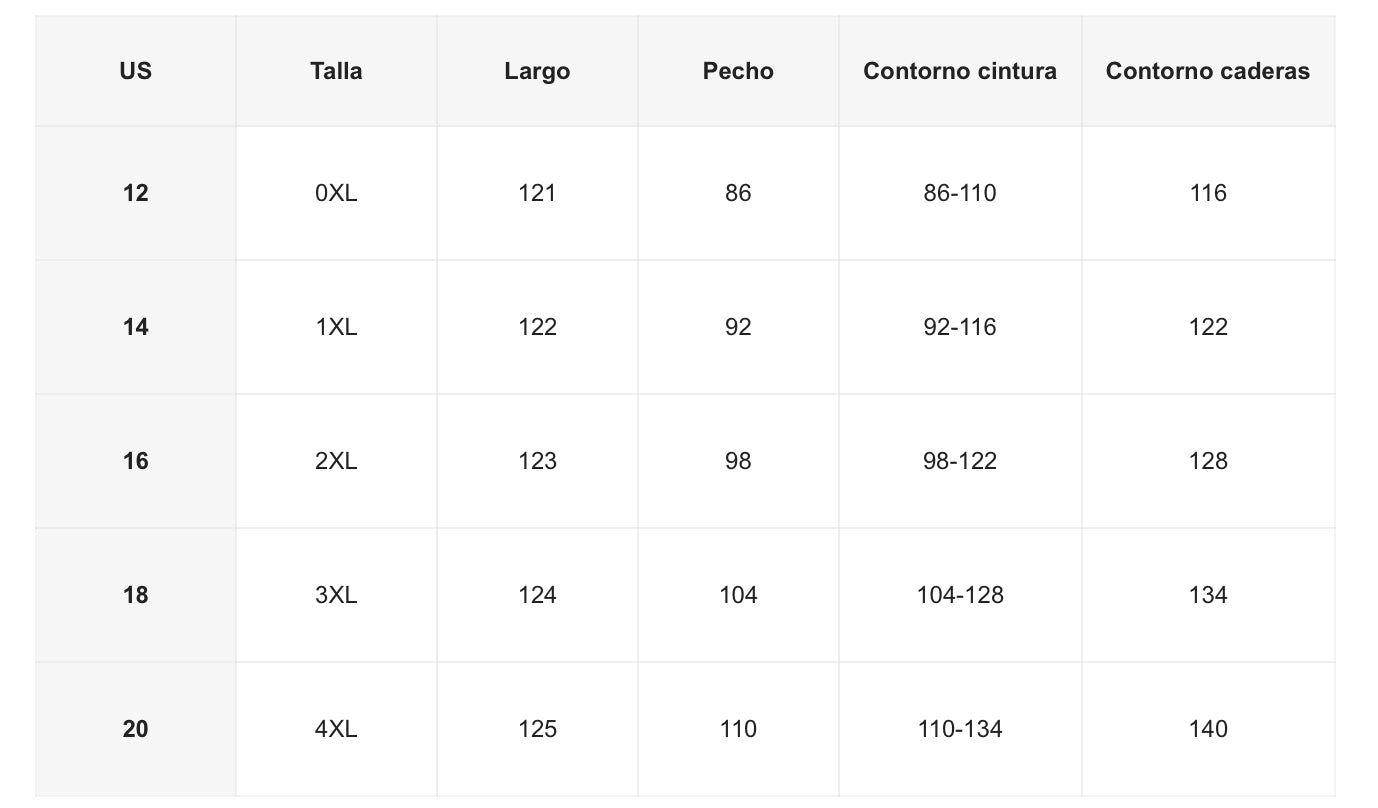Click length value 123 cell

(x=537, y=461)
